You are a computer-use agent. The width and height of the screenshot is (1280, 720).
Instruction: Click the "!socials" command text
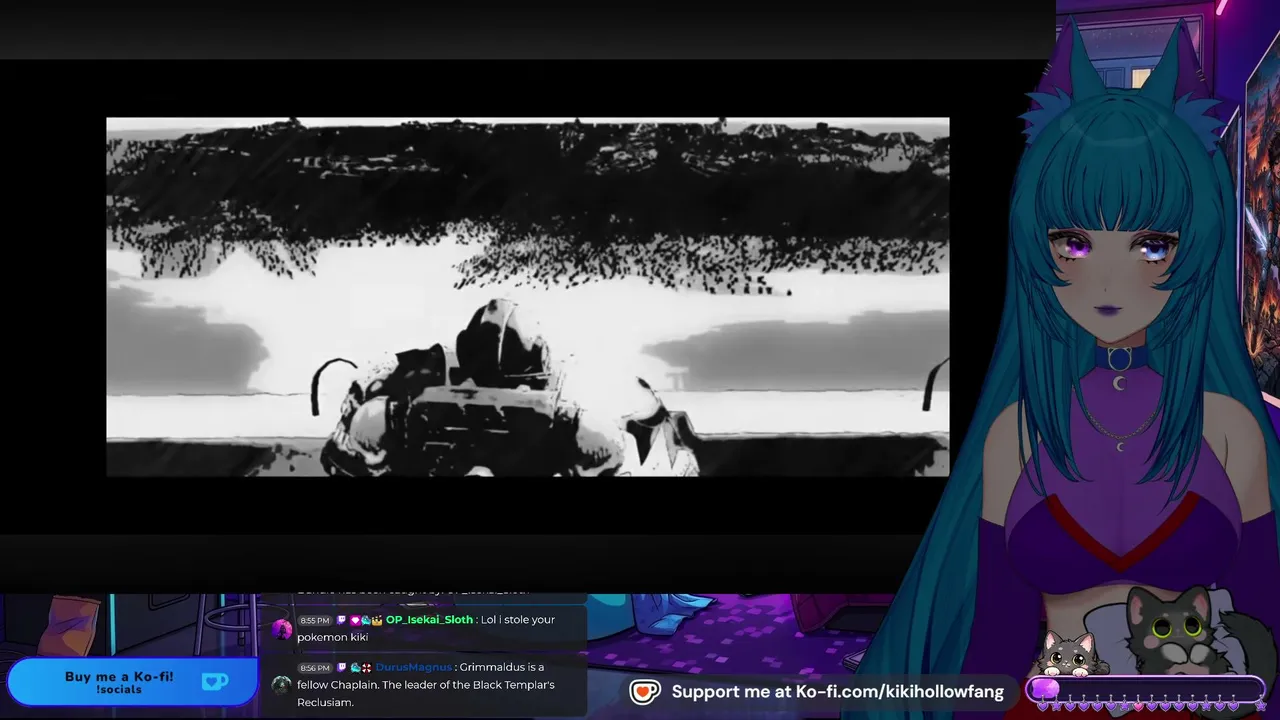coord(119,690)
